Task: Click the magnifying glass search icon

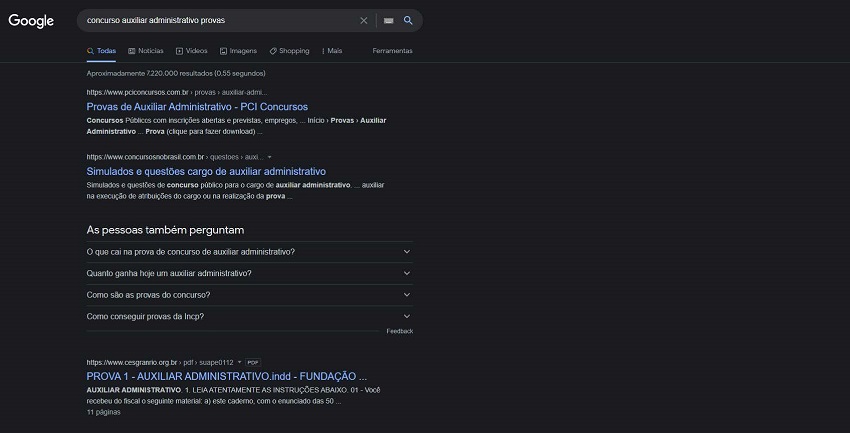Action: click(408, 20)
